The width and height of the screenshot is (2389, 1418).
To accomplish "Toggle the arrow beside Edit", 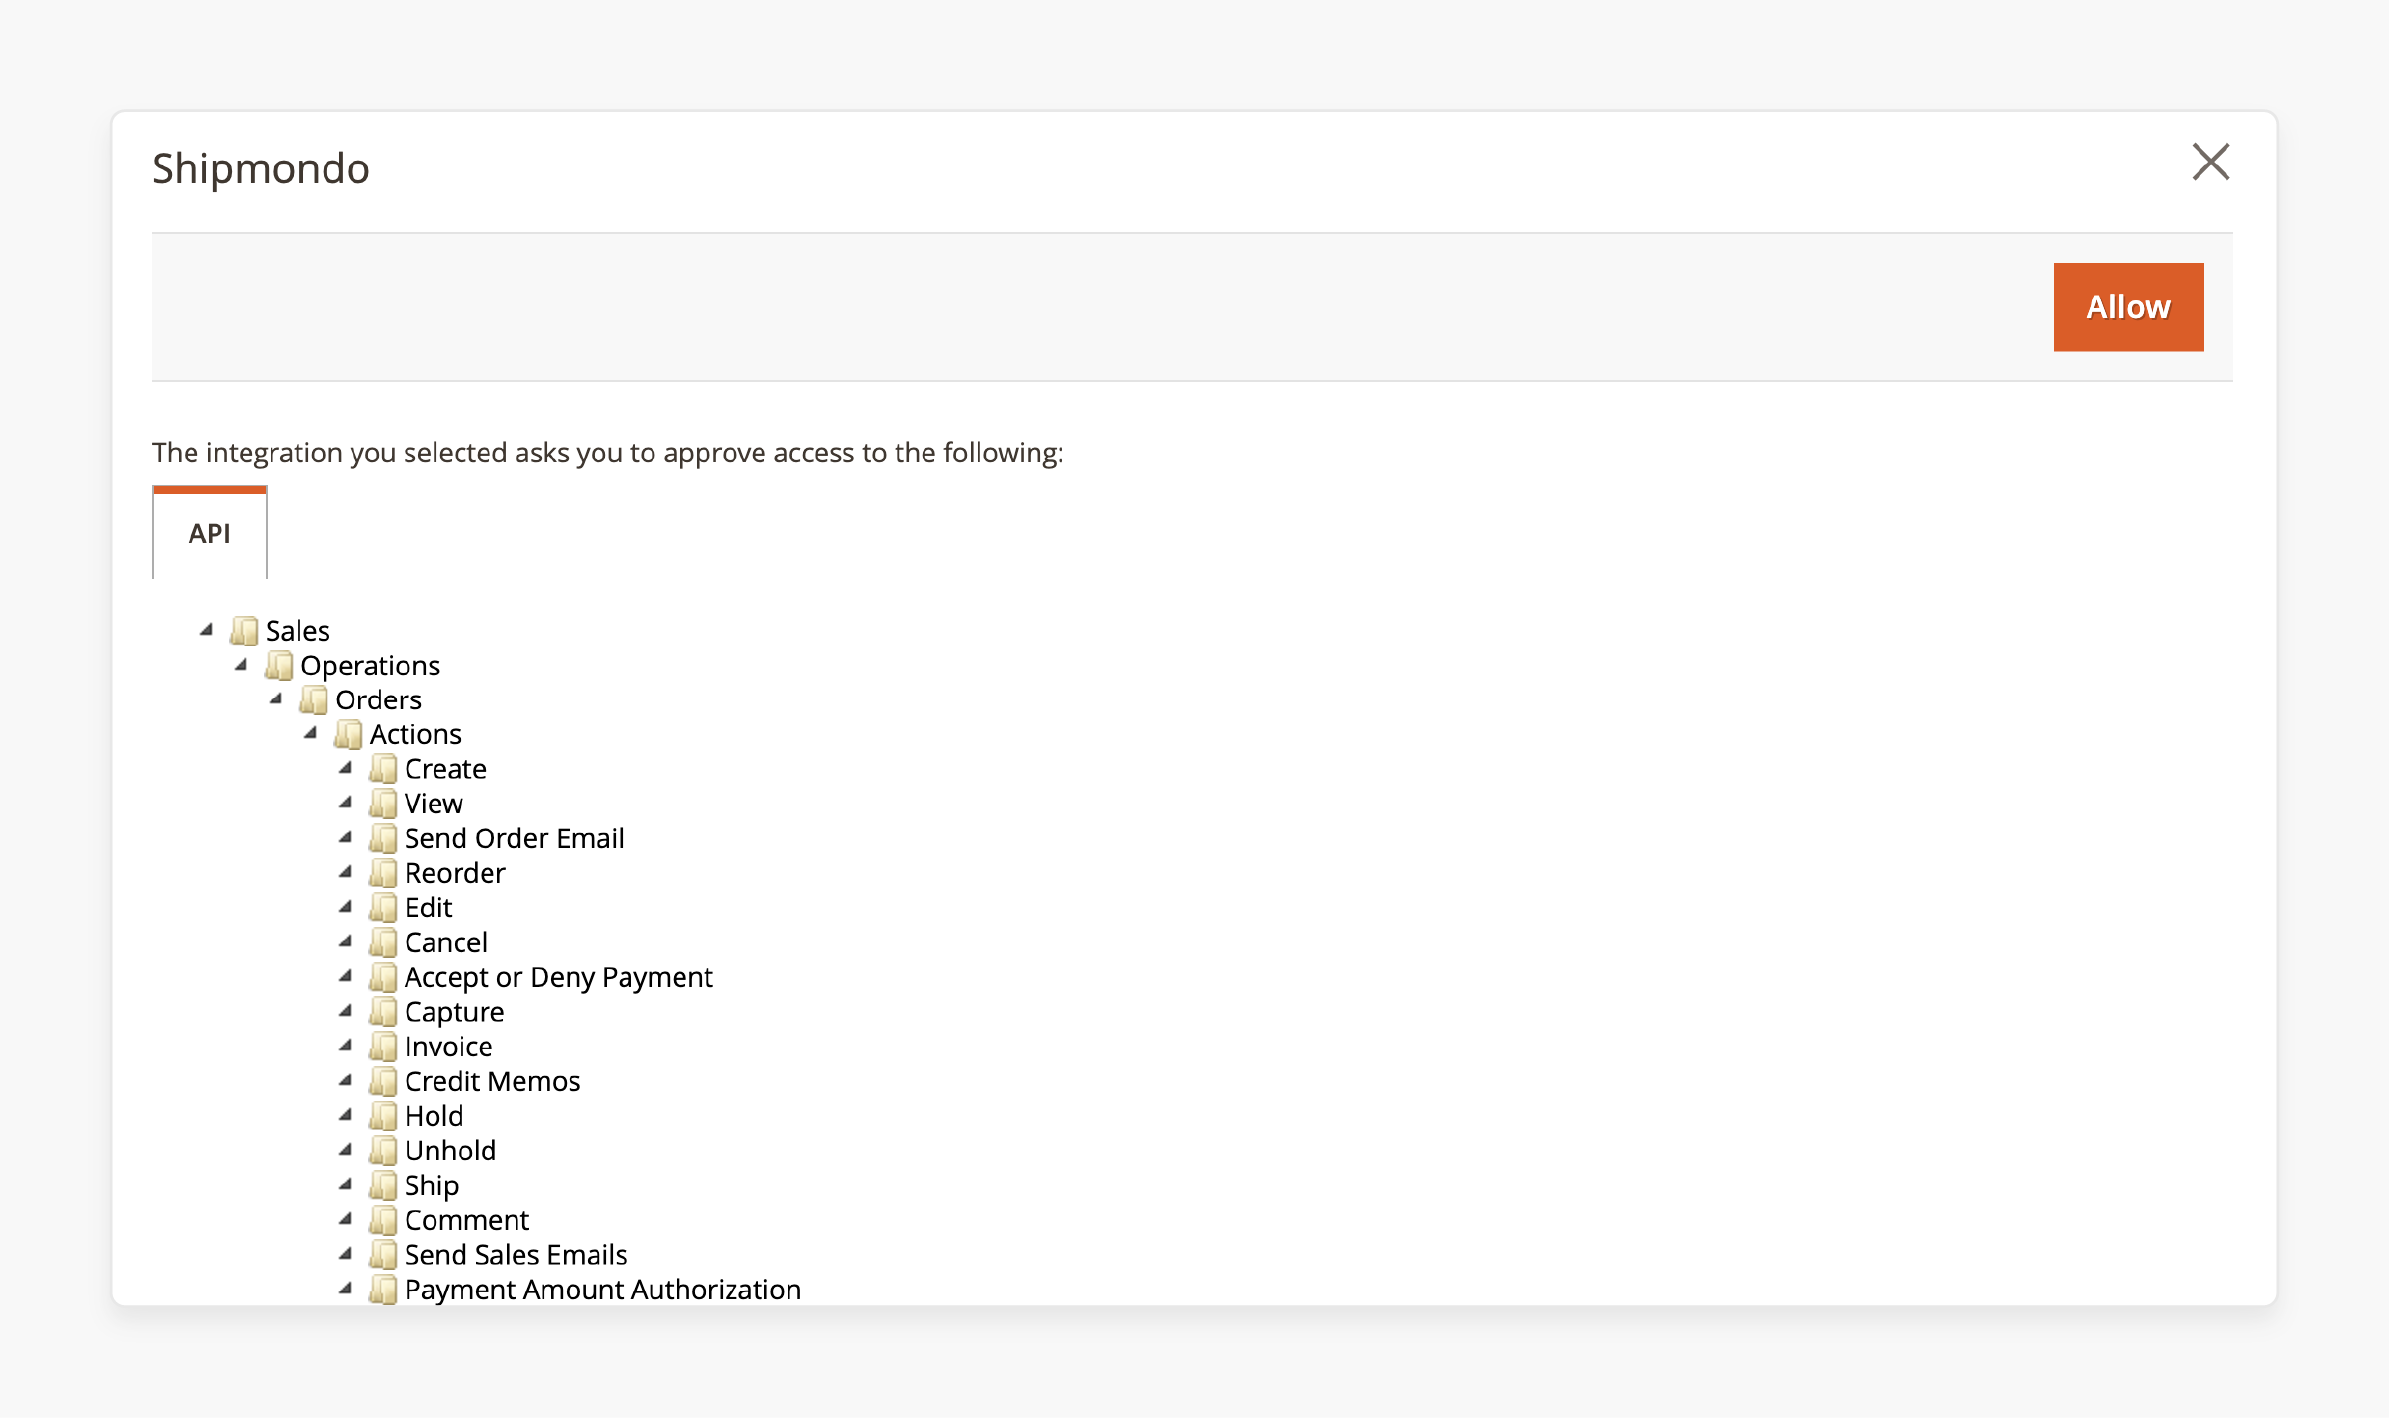I will pos(346,907).
